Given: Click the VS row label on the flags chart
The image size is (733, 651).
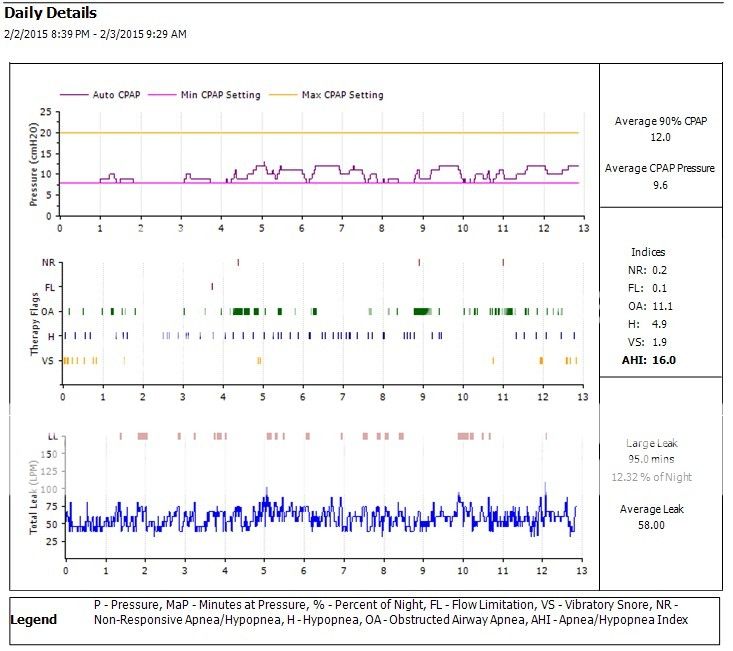Looking at the screenshot, I should pos(48,360).
